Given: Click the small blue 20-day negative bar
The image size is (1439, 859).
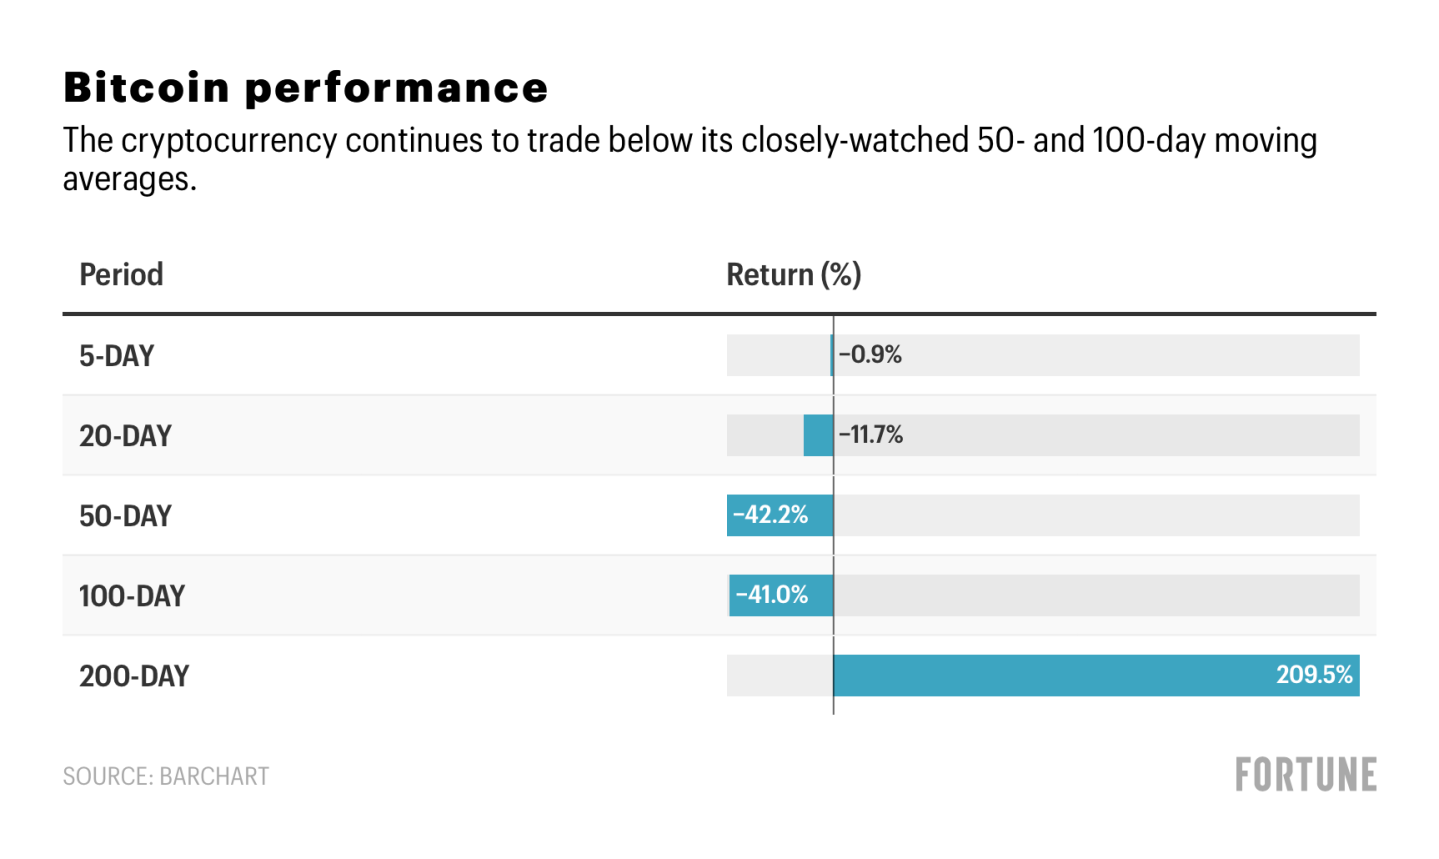Looking at the screenshot, I should [818, 436].
